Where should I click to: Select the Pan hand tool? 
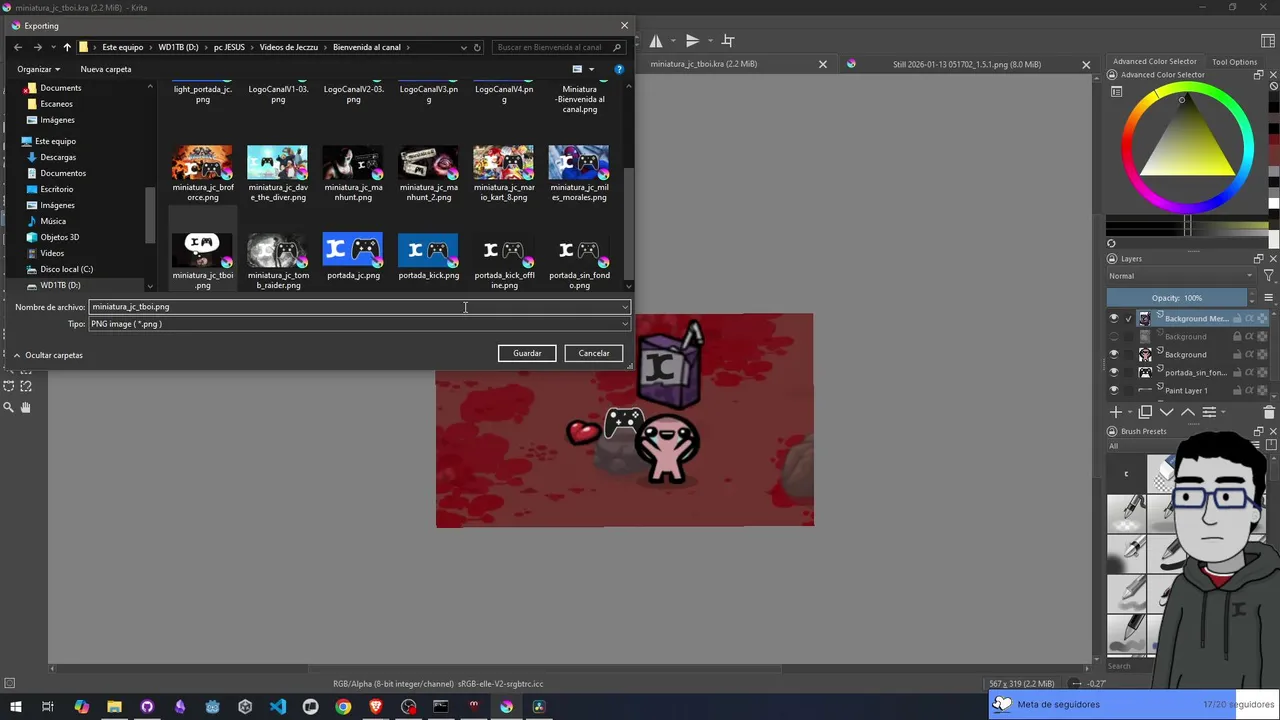[26, 407]
